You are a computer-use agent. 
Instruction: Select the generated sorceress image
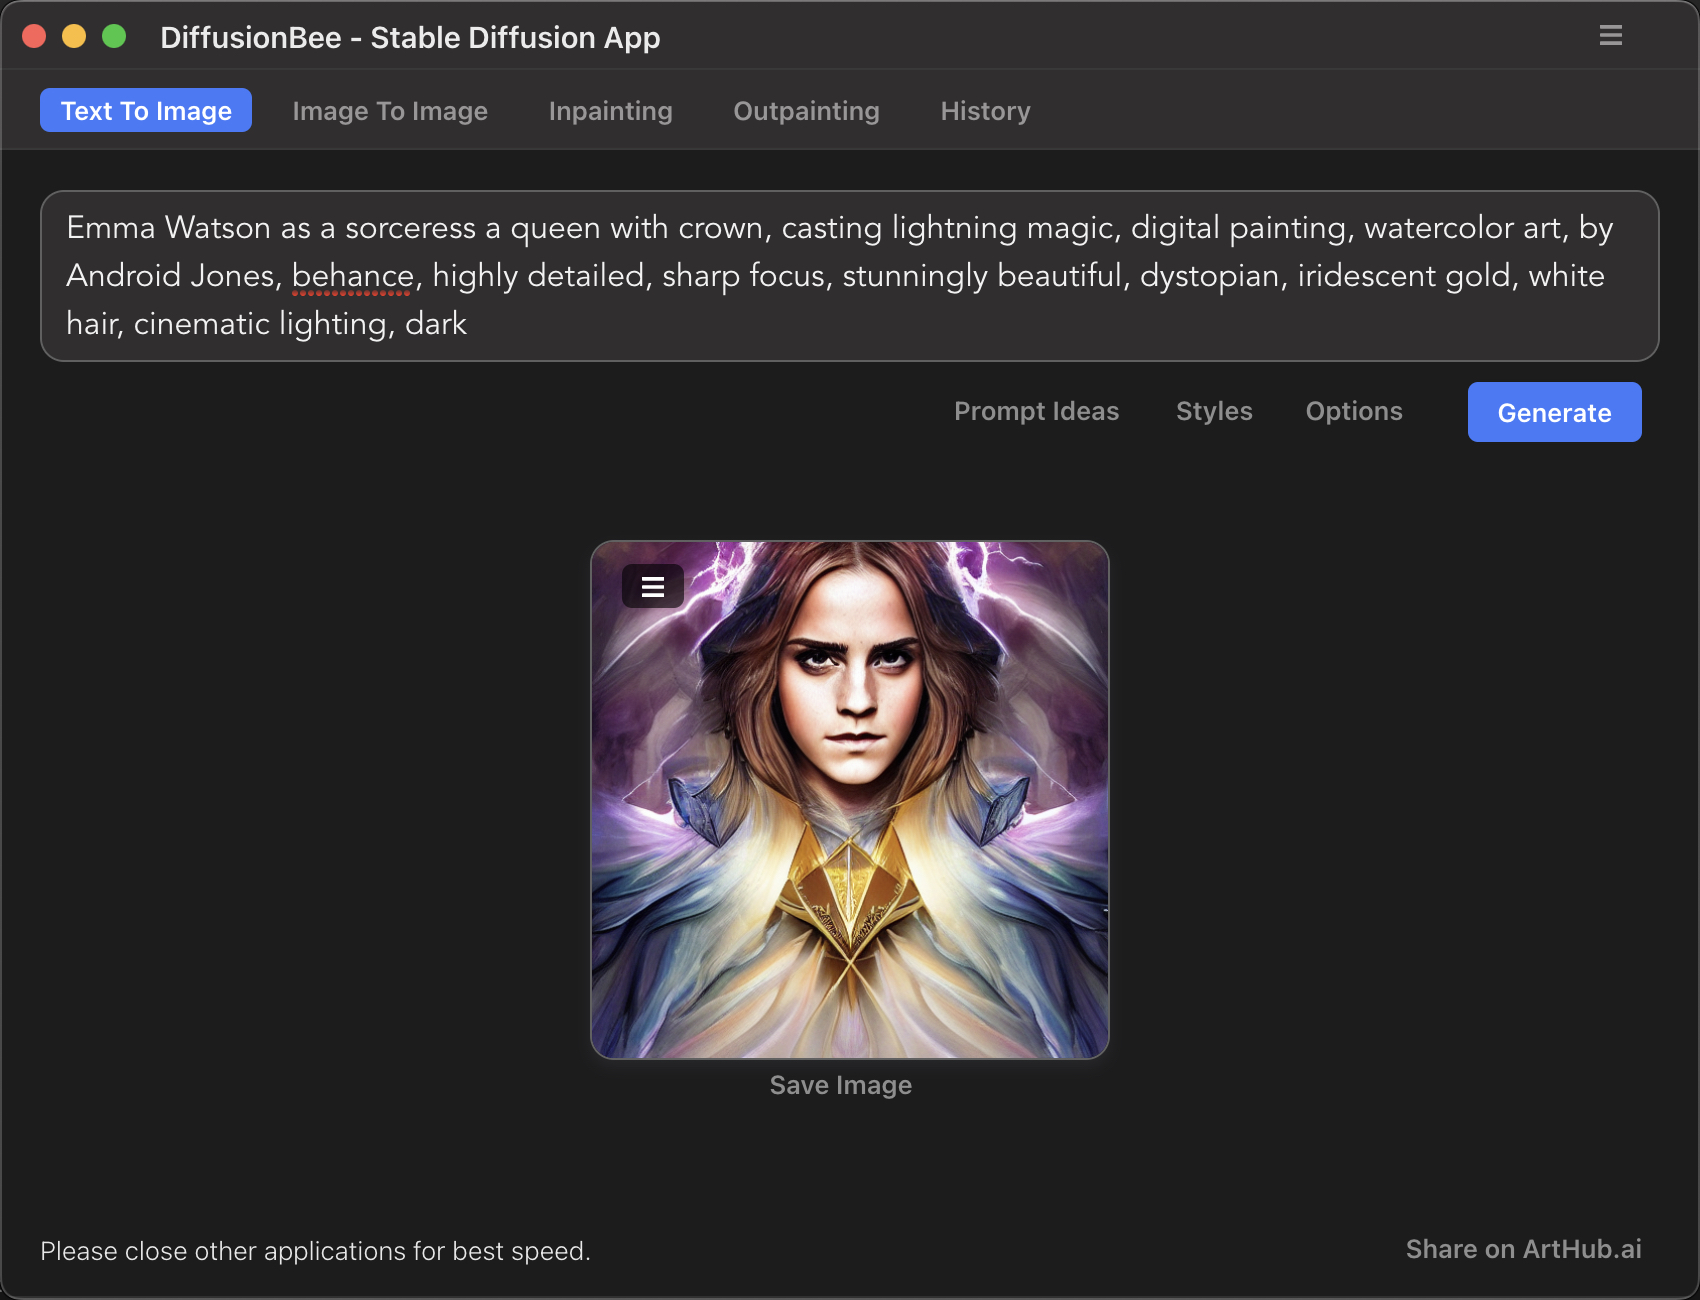[x=850, y=800]
